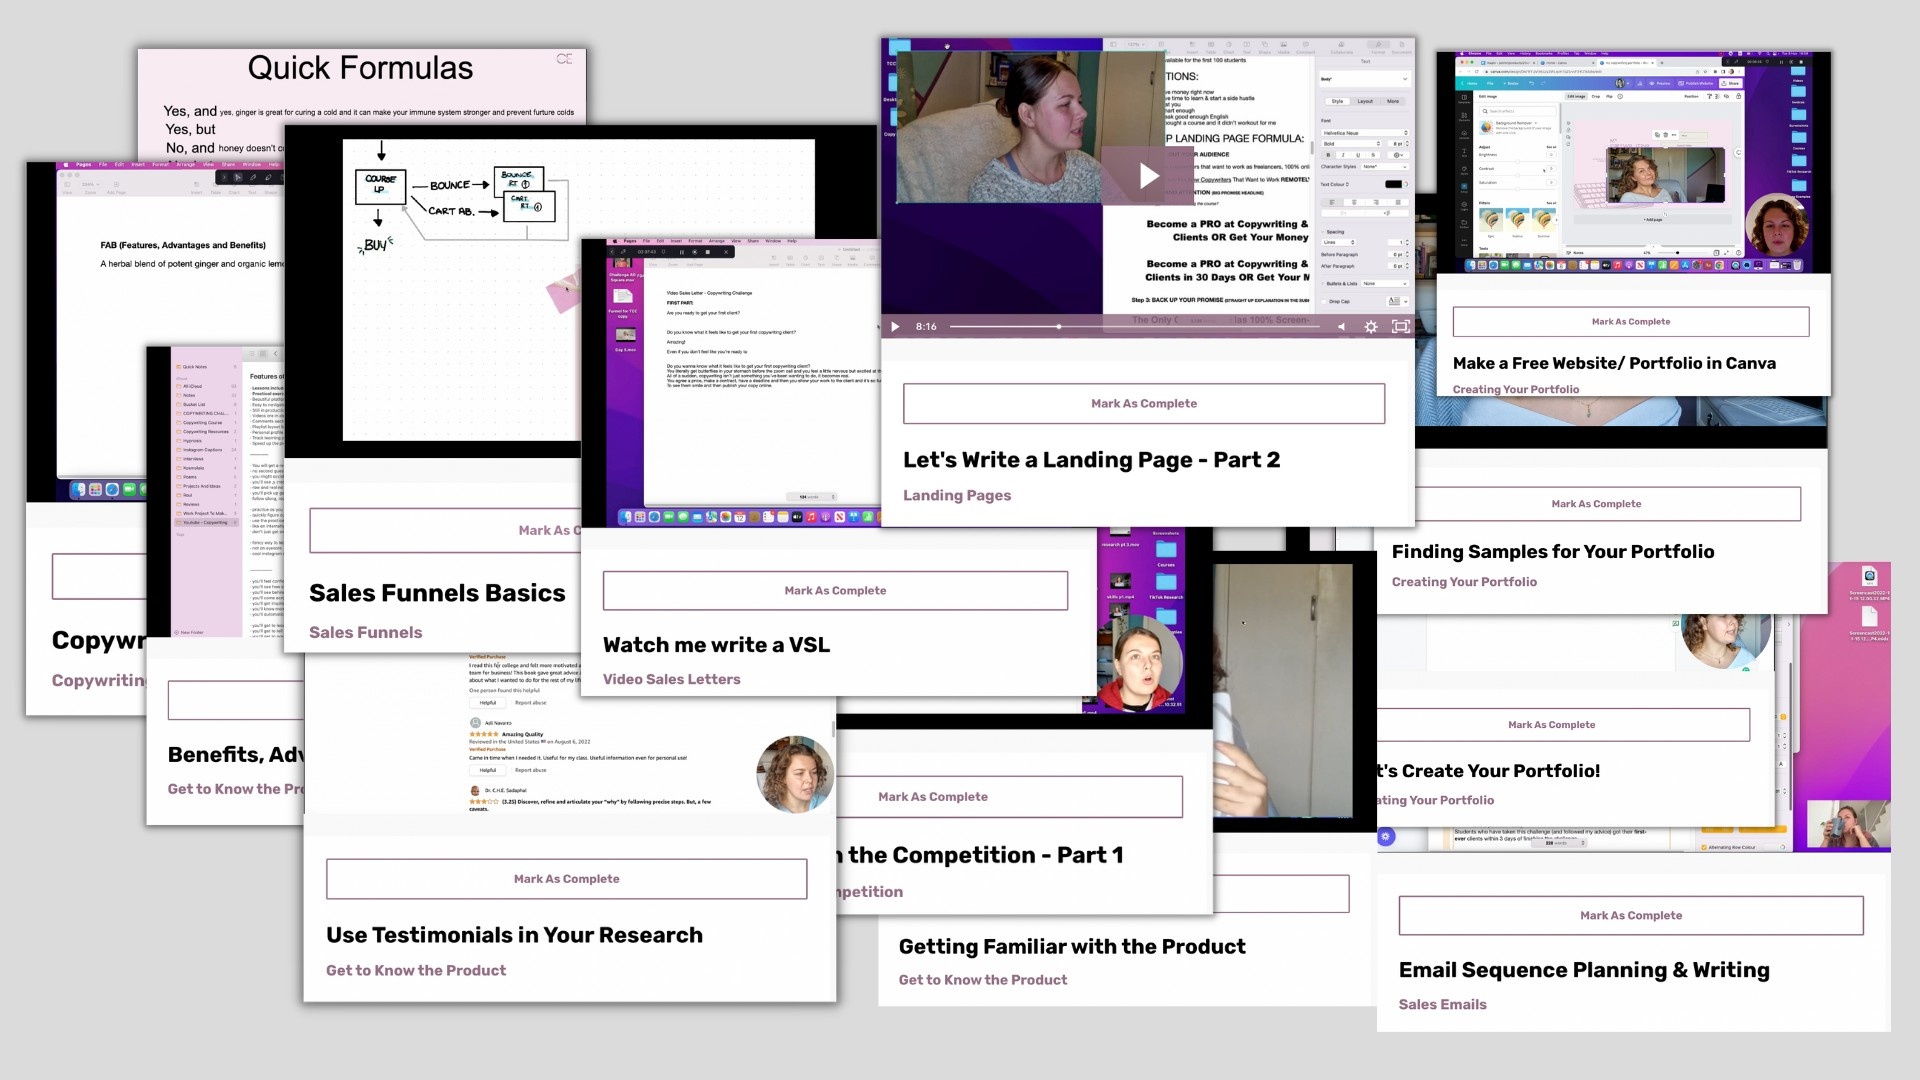The width and height of the screenshot is (1920, 1080).
Task: Open video settings via the gear icon
Action: click(1371, 327)
